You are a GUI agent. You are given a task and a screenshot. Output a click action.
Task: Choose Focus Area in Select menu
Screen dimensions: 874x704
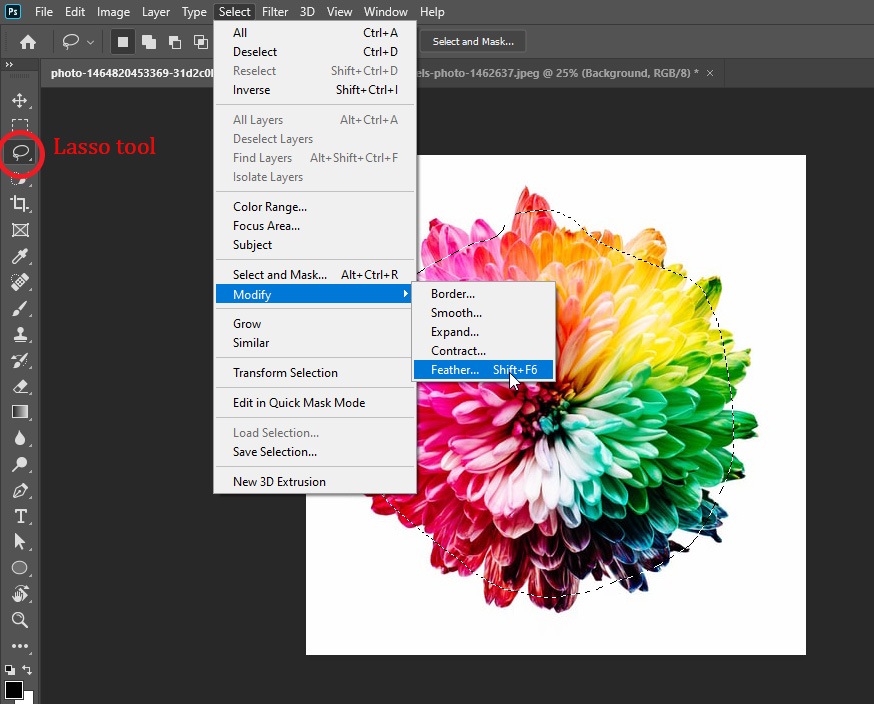point(314,226)
